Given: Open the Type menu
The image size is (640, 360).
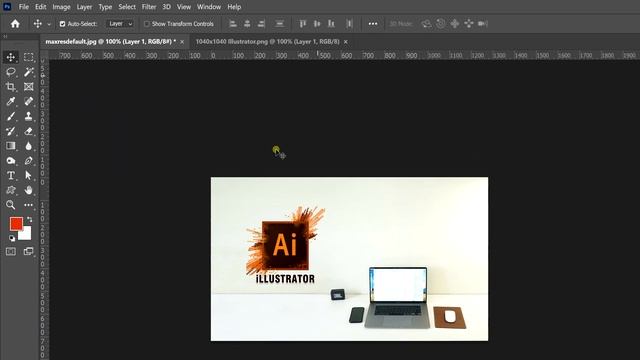Looking at the screenshot, I should coord(105,7).
